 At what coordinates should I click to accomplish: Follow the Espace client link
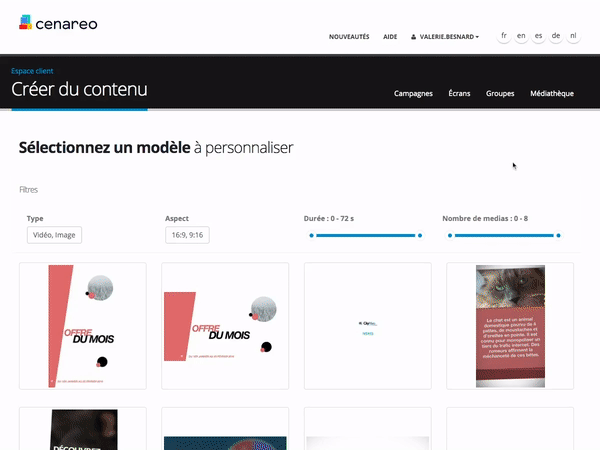click(32, 71)
